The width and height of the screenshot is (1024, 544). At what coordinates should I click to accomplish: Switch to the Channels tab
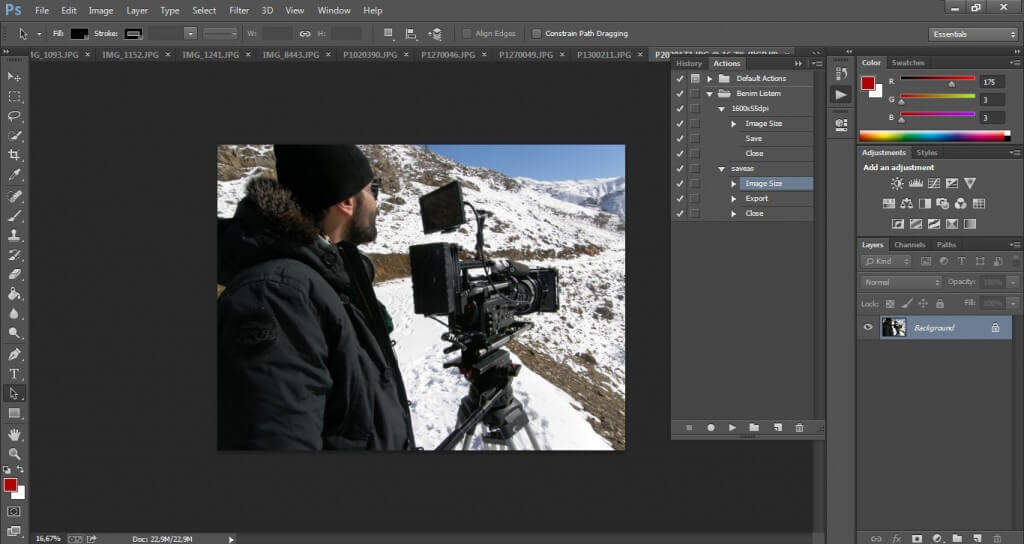[909, 245]
